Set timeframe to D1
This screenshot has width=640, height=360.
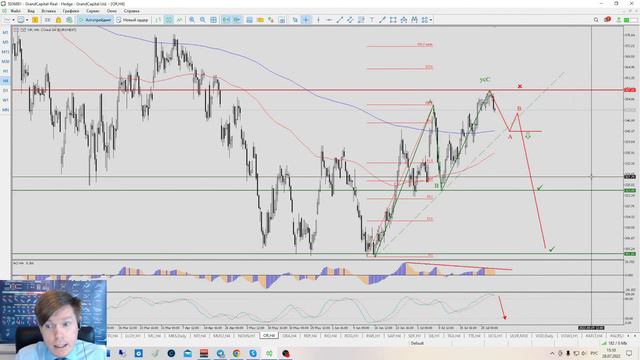(x=5, y=91)
